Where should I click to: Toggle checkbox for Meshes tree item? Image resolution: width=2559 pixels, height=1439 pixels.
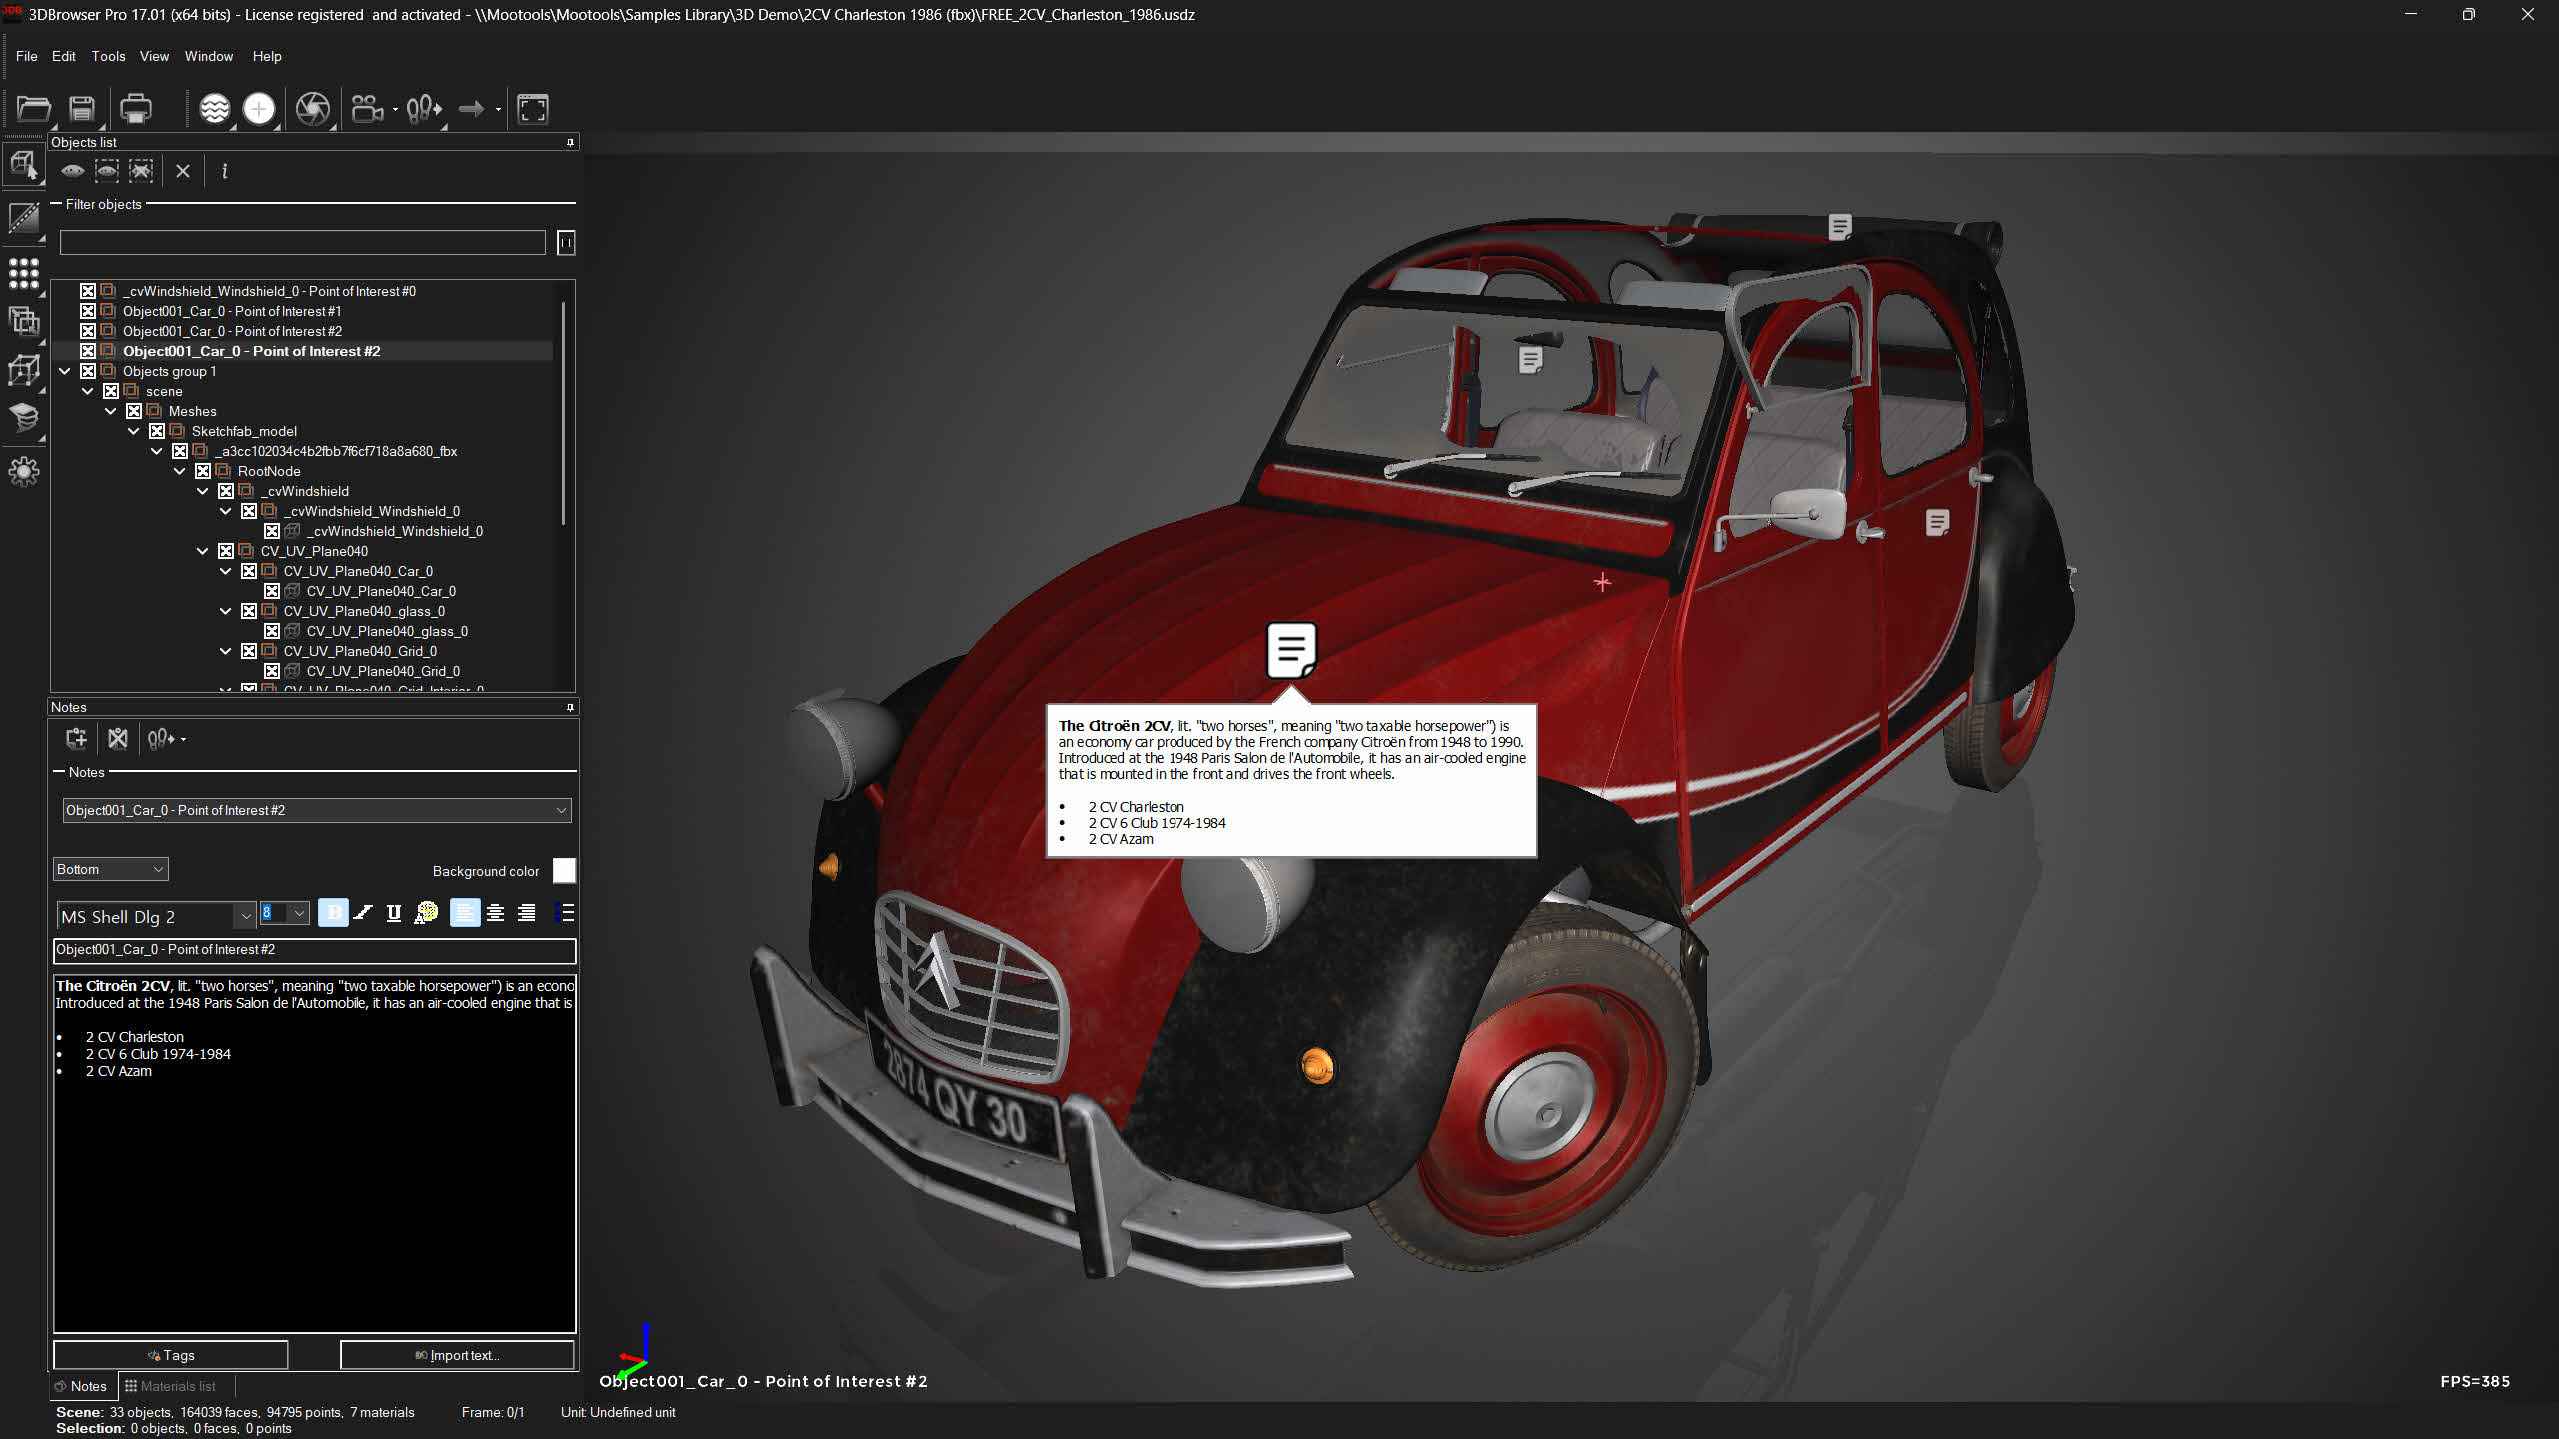click(x=134, y=411)
